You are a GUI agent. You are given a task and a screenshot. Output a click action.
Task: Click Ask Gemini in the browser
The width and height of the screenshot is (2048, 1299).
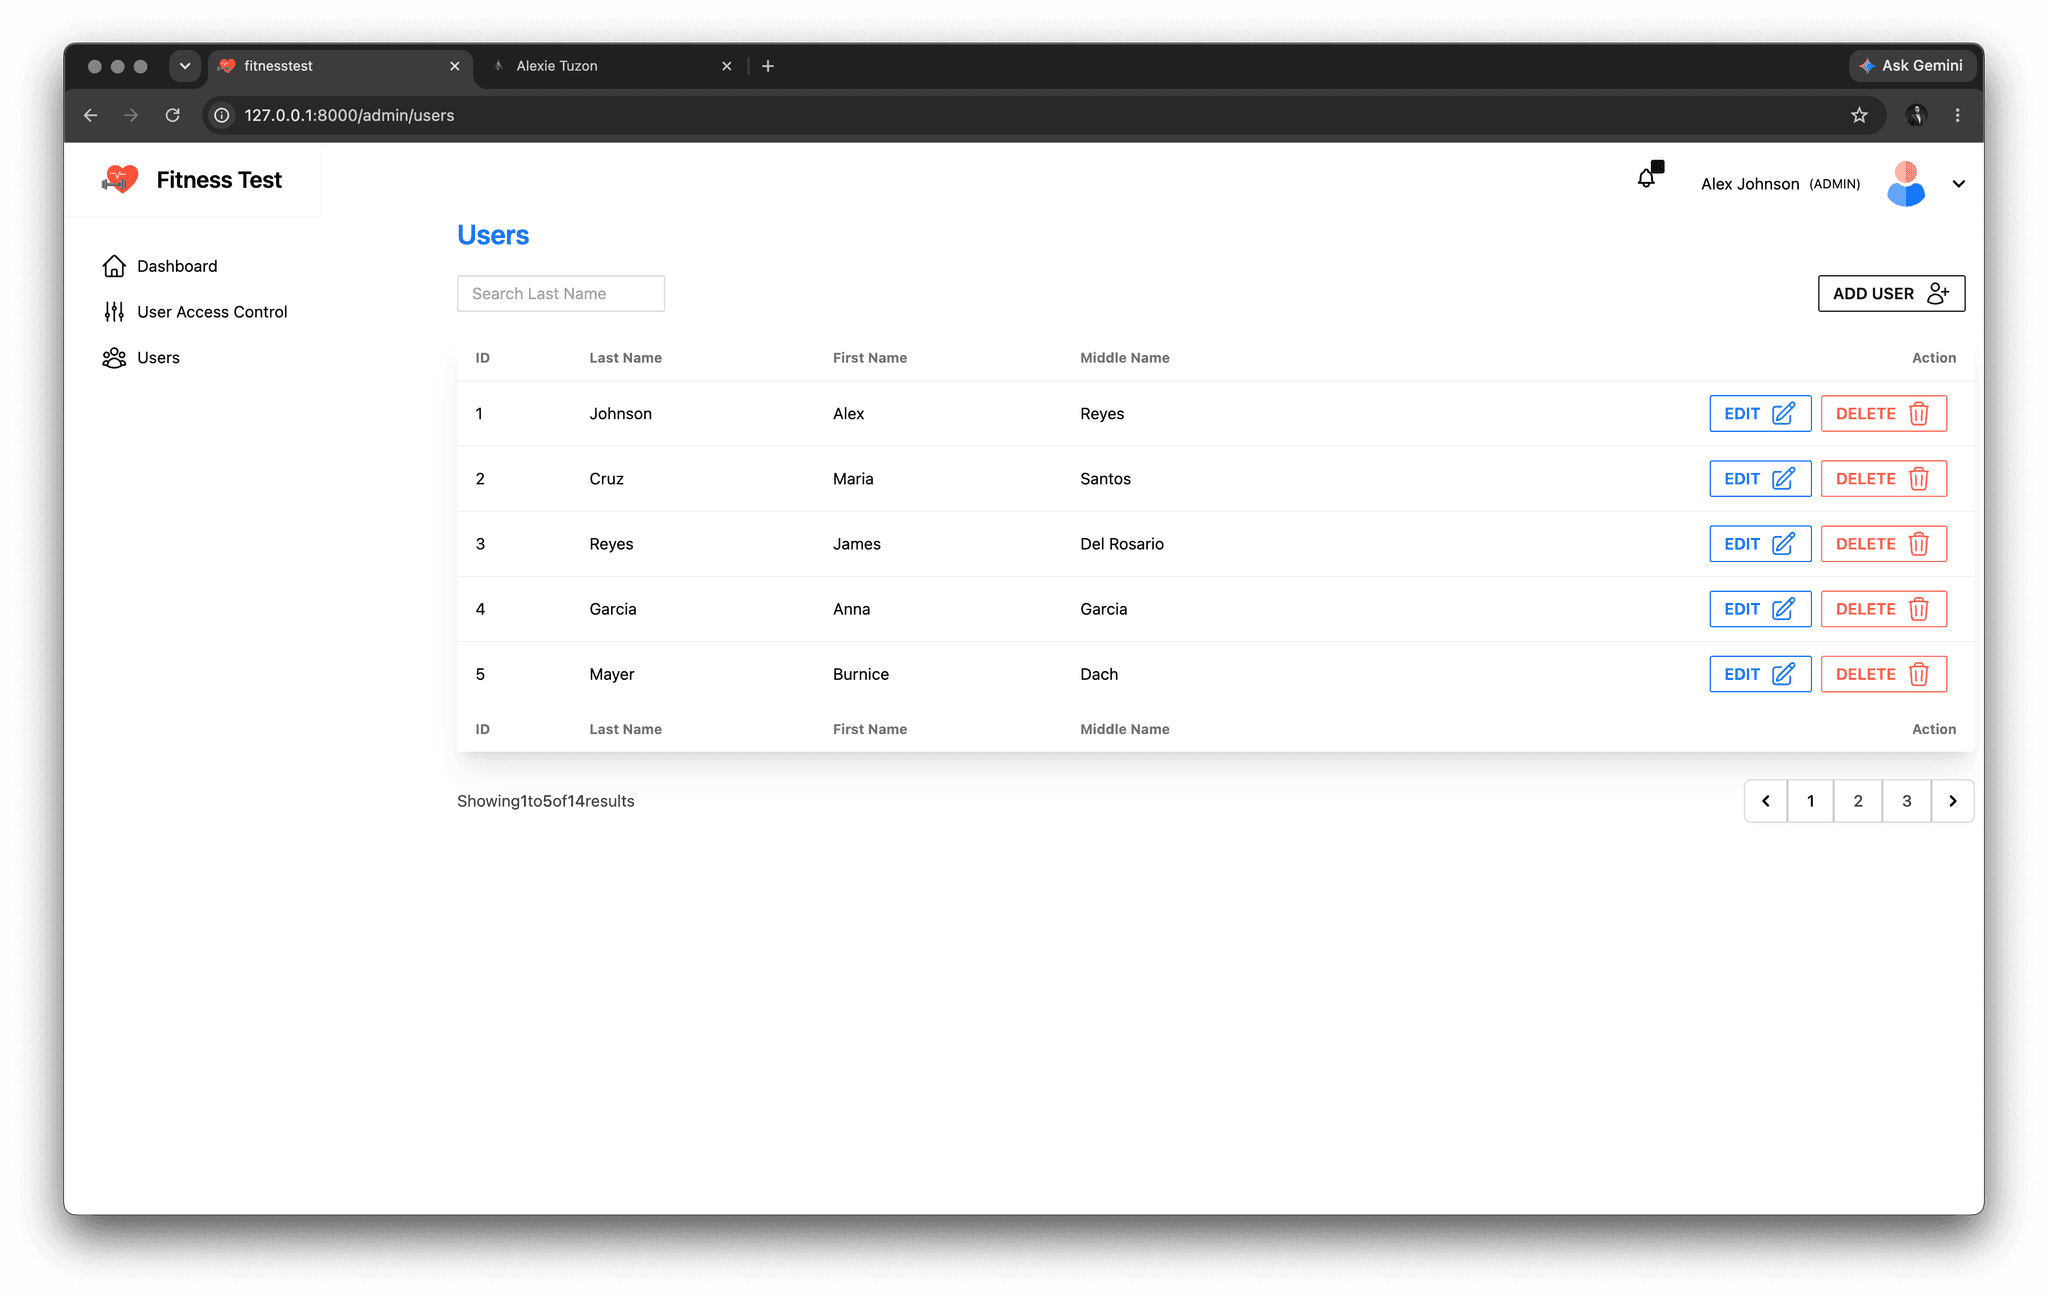1911,66
